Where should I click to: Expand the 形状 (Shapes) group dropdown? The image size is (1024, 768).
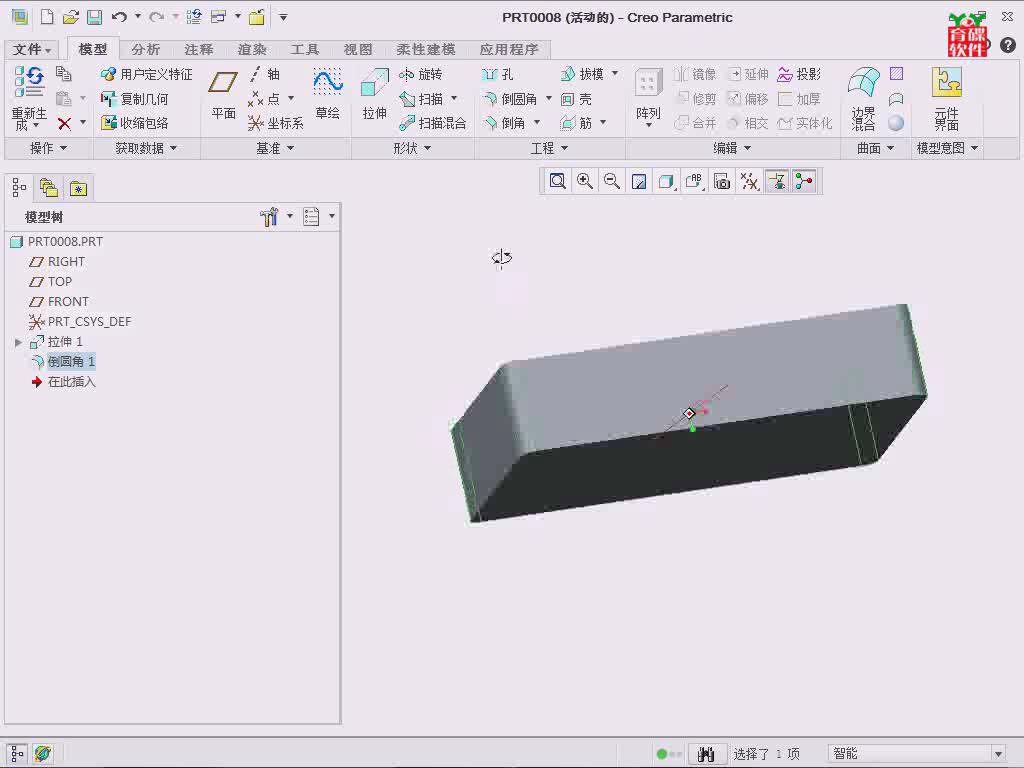(412, 148)
